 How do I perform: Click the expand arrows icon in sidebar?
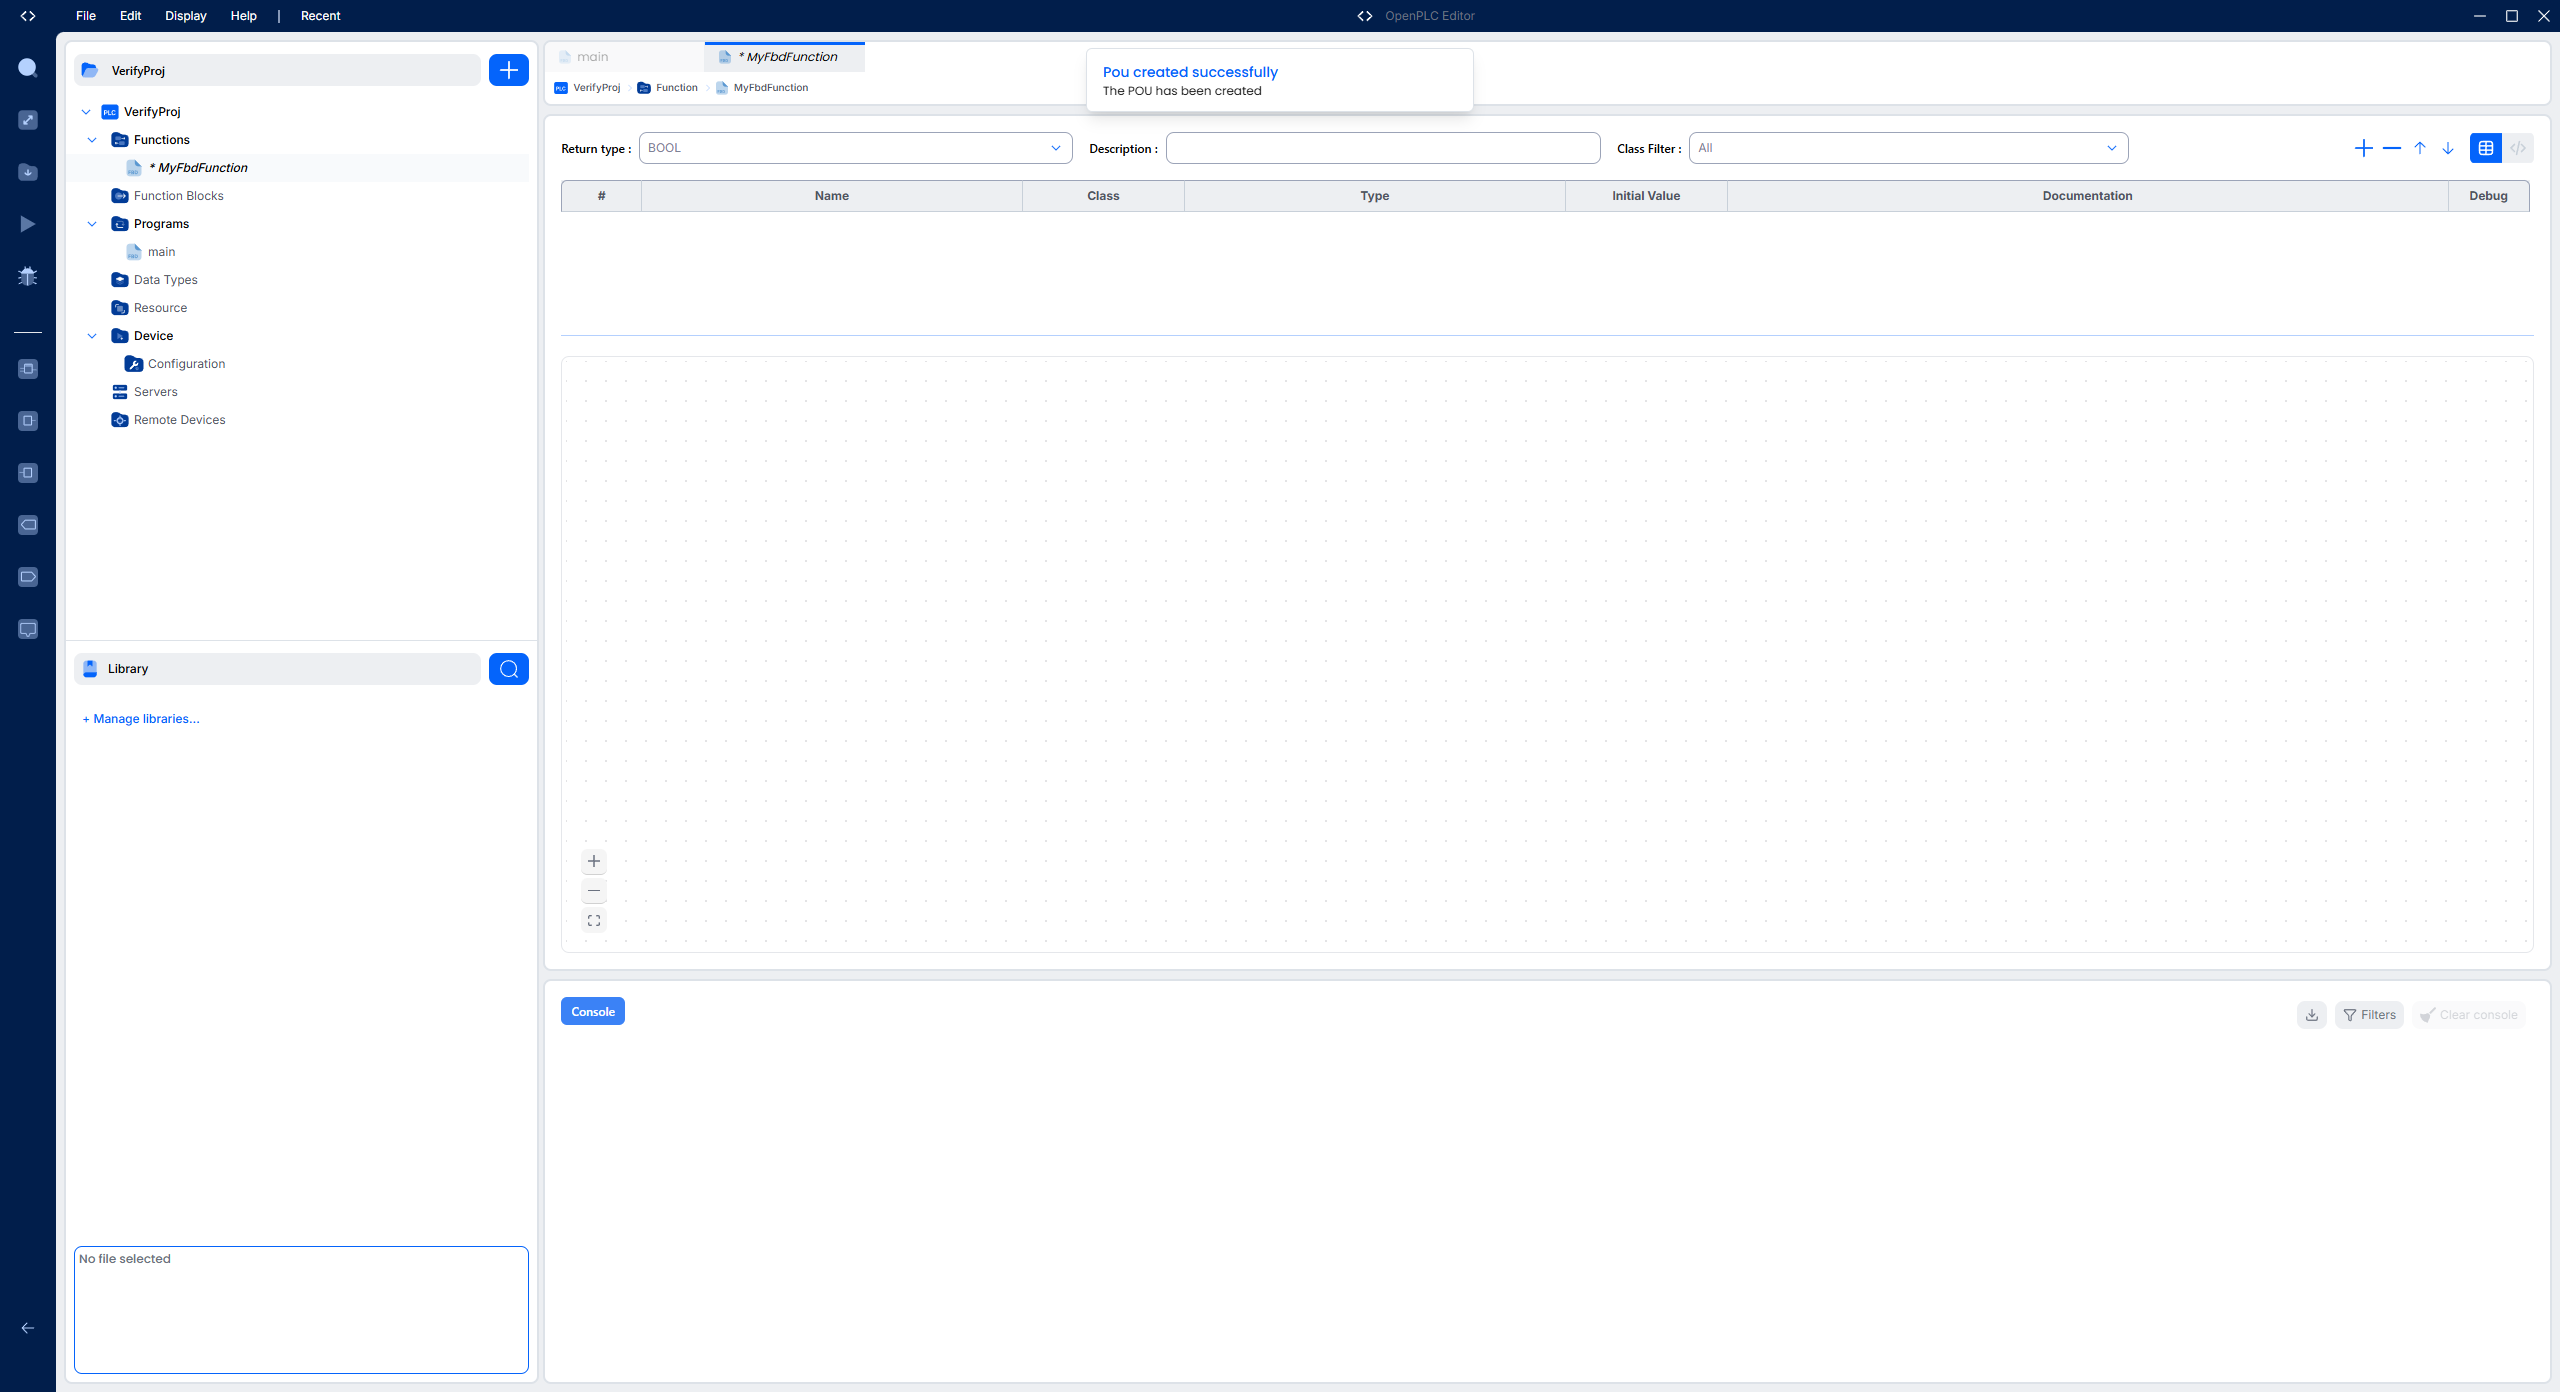(28, 120)
